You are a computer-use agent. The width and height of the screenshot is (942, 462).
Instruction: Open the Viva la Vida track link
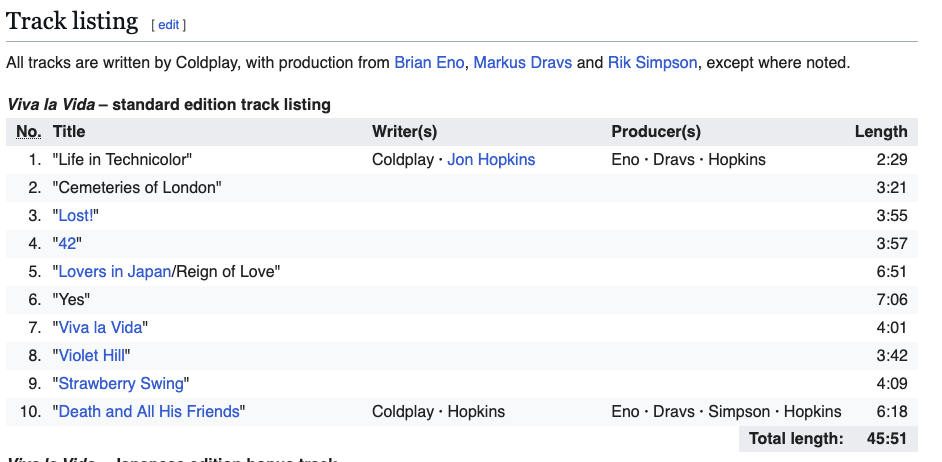pyautogui.click(x=100, y=327)
